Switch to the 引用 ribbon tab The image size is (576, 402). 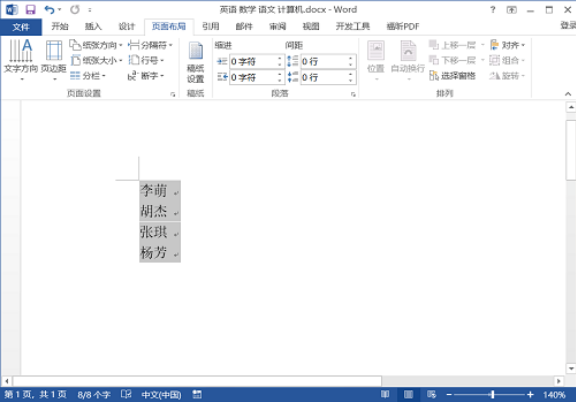click(210, 26)
